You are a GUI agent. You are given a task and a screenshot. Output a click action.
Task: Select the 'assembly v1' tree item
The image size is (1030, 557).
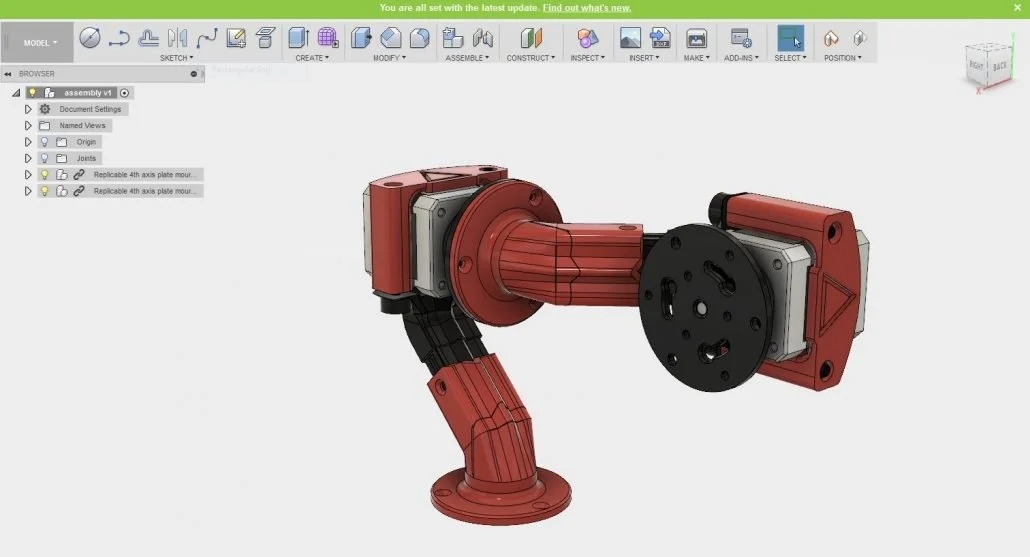click(x=87, y=93)
